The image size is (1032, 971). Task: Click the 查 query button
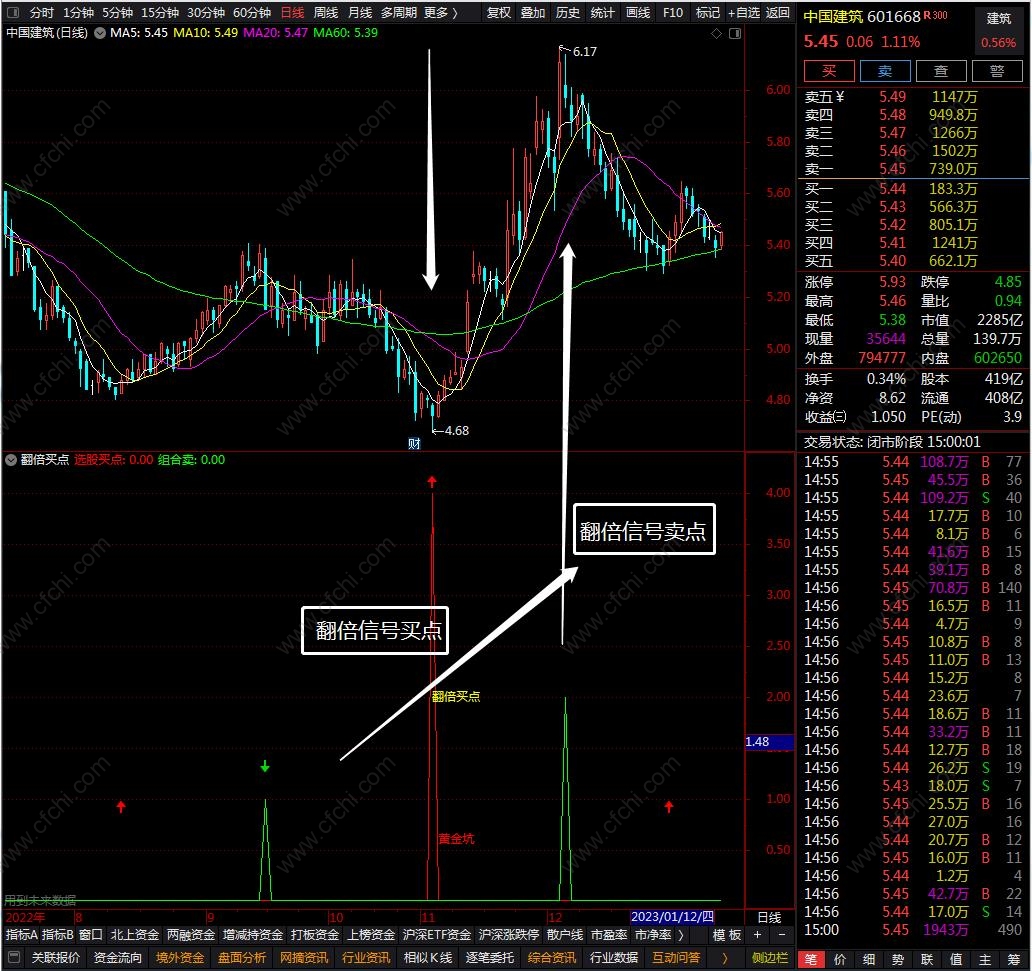(x=941, y=71)
